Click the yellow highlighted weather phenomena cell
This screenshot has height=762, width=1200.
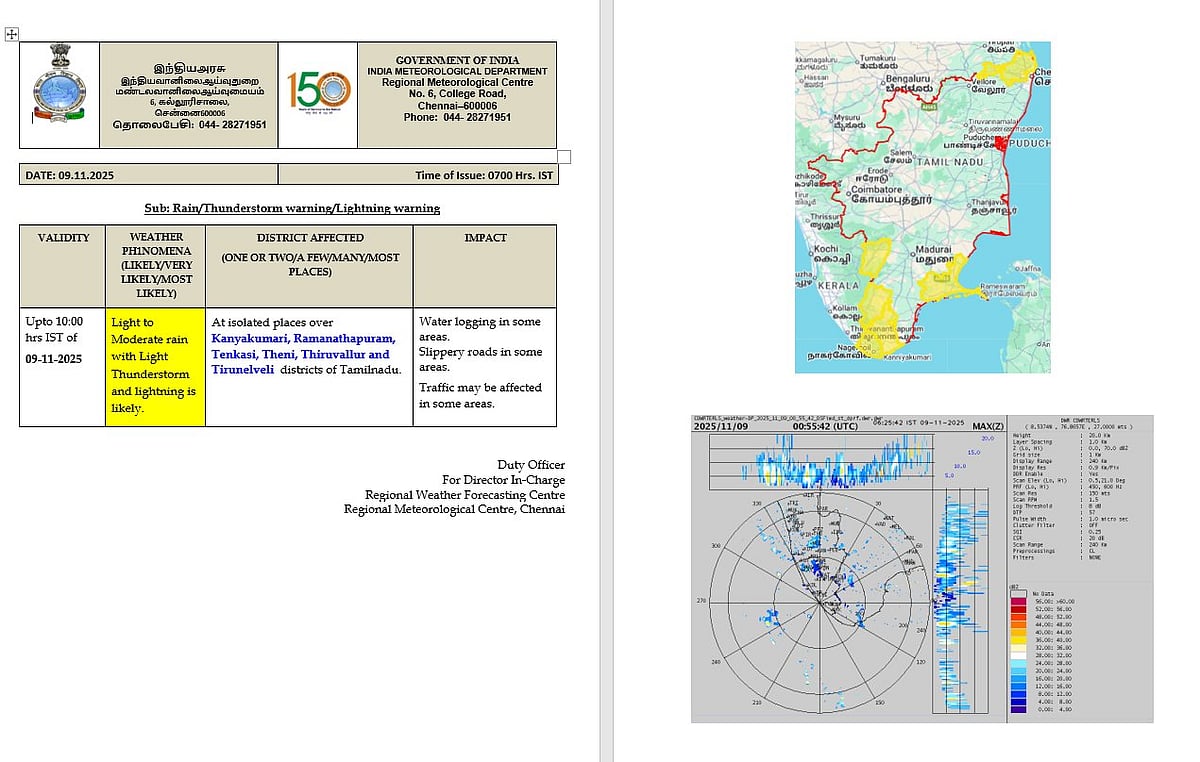(155, 365)
